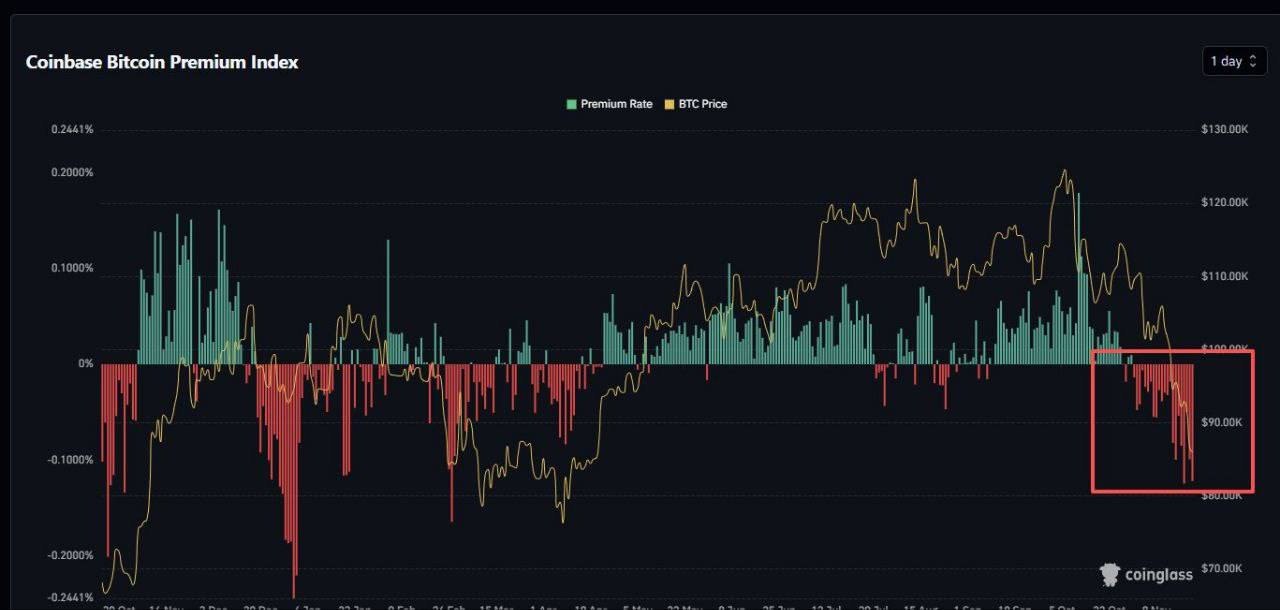Click the $70.00K price axis label
Screen dimensions: 1280x610
[x=1222, y=568]
